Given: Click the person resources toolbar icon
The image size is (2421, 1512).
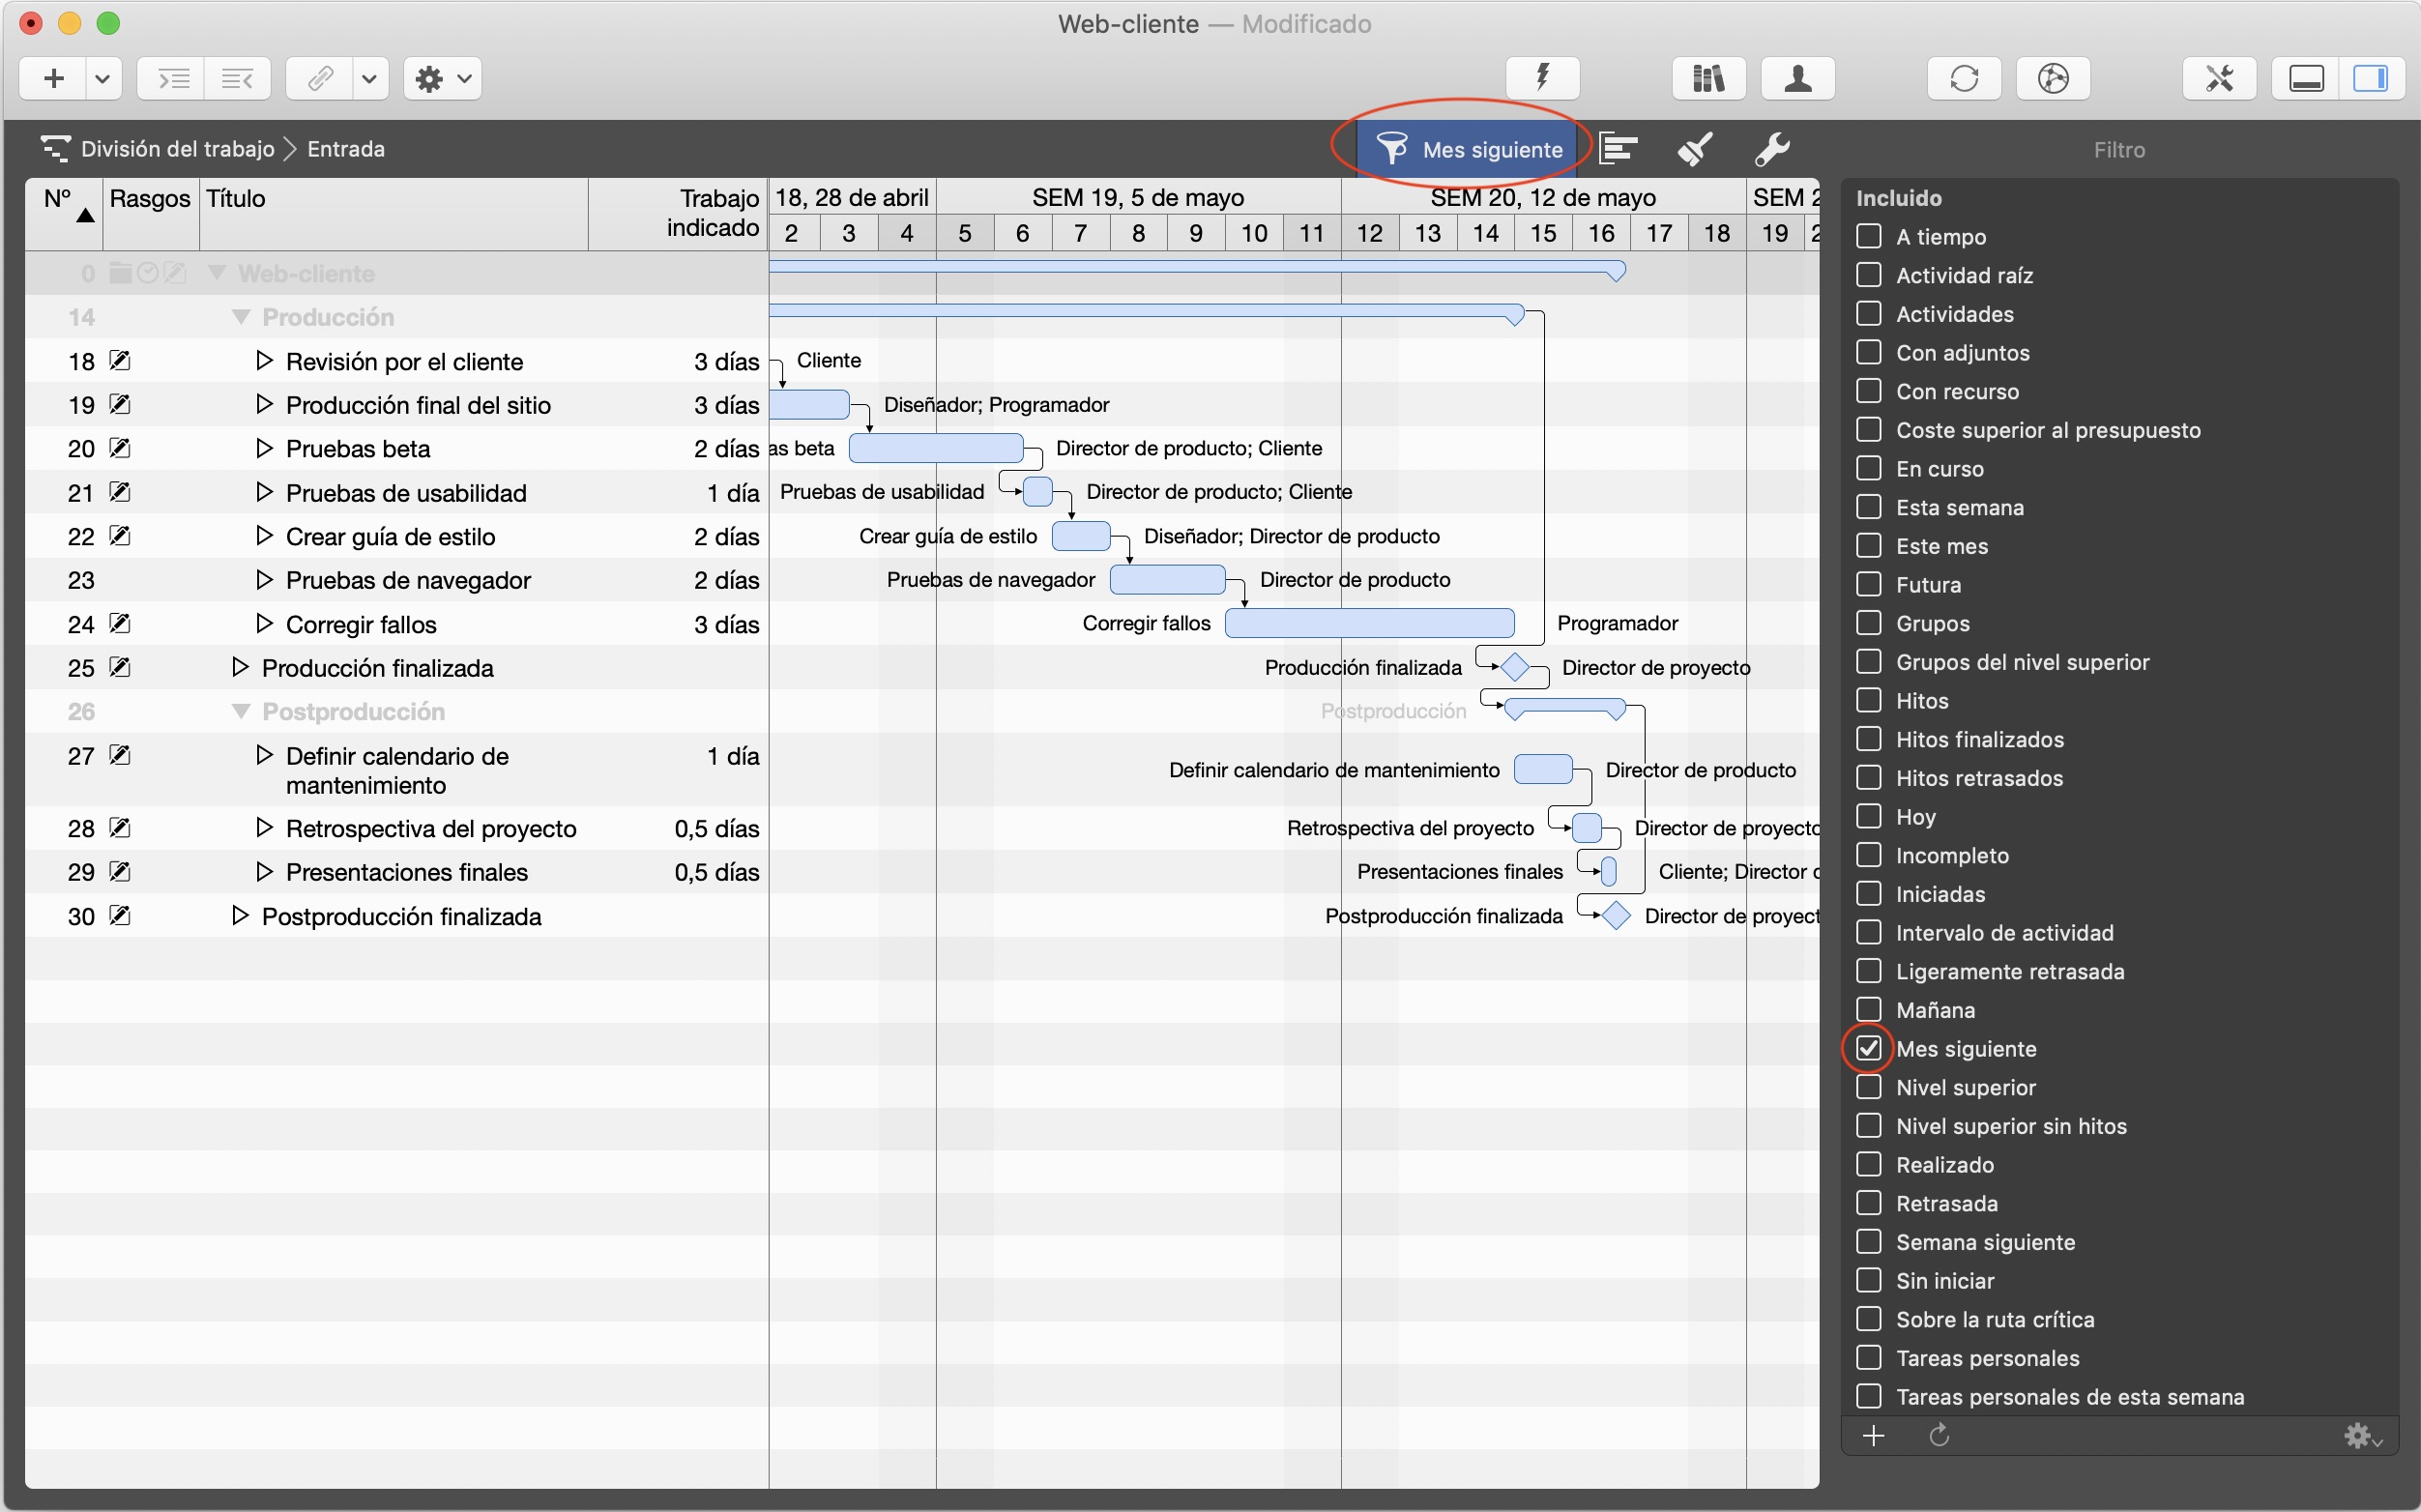Looking at the screenshot, I should (1797, 78).
